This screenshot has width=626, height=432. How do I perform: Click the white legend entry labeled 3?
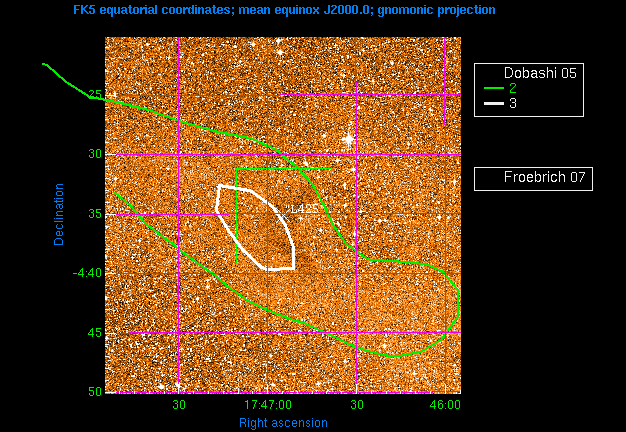tap(501, 103)
